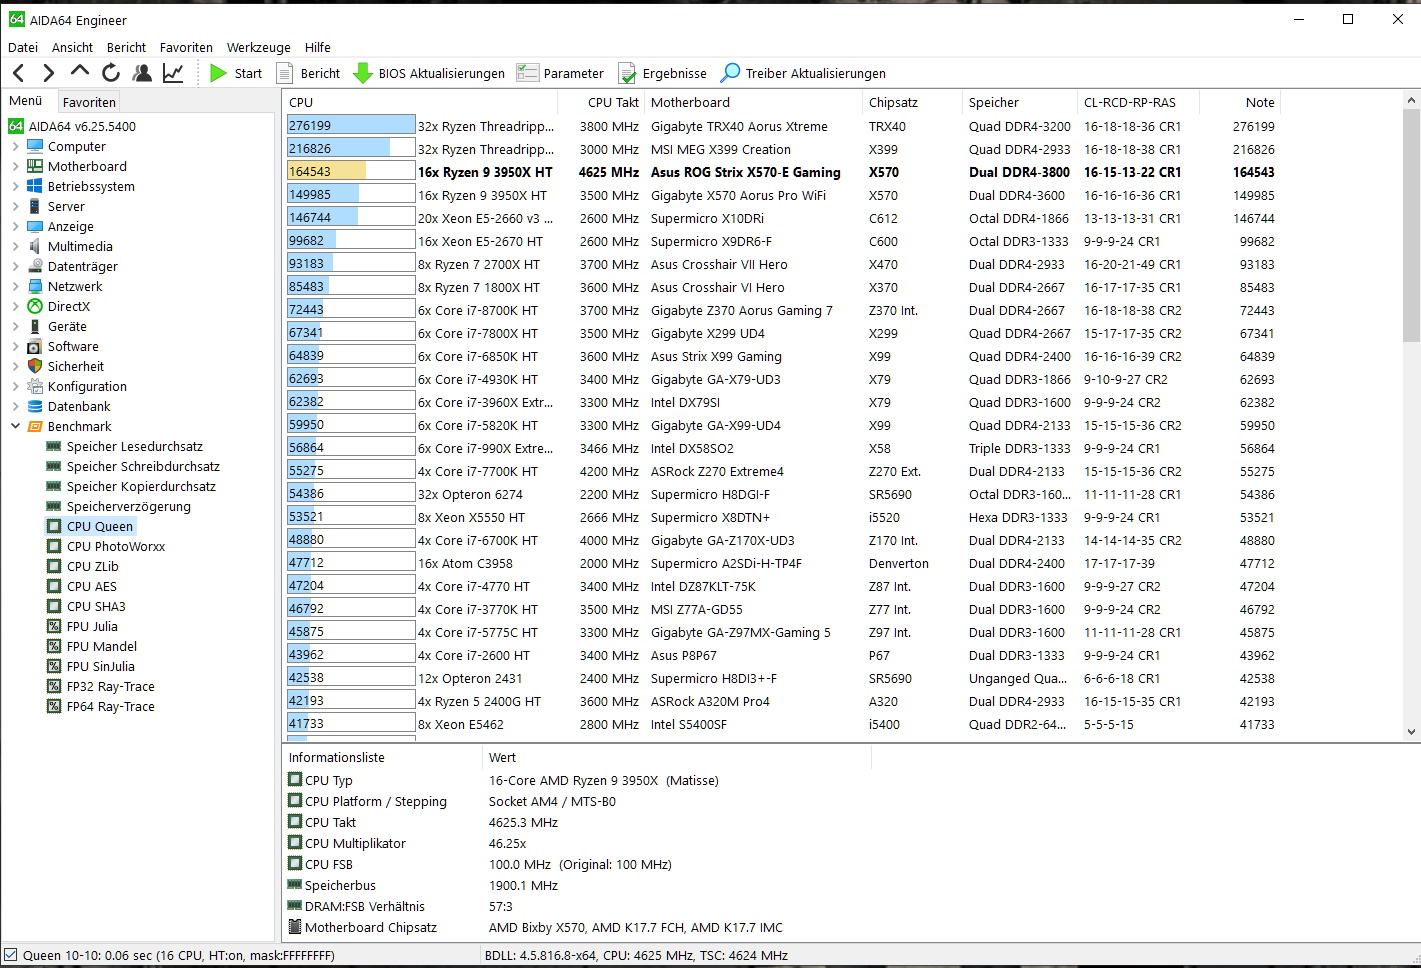Go back with the left arrow icon

tap(18, 73)
